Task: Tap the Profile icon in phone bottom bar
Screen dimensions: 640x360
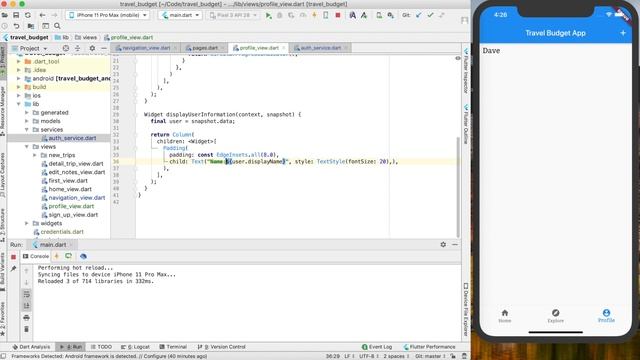Action: coord(606,316)
